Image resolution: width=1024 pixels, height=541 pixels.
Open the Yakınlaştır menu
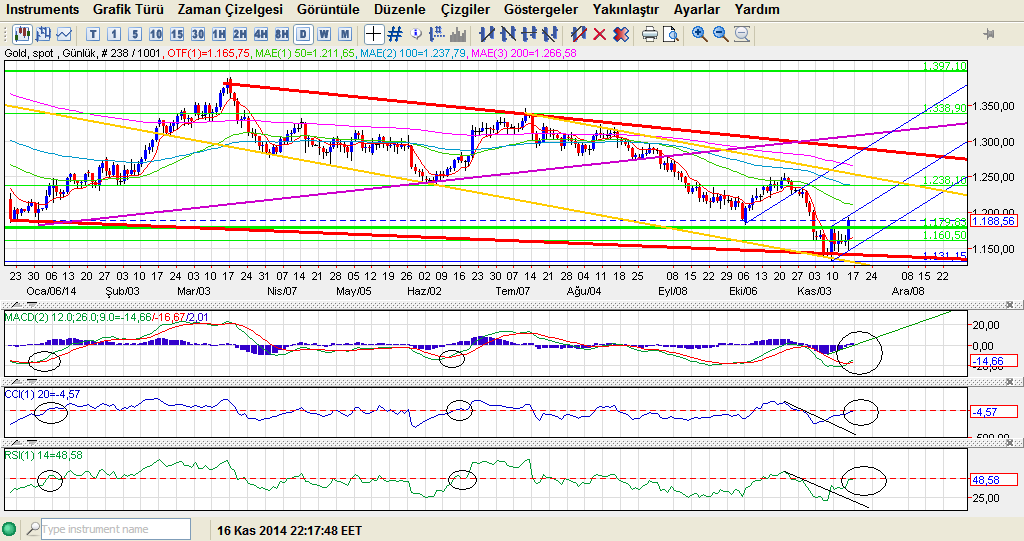[626, 9]
